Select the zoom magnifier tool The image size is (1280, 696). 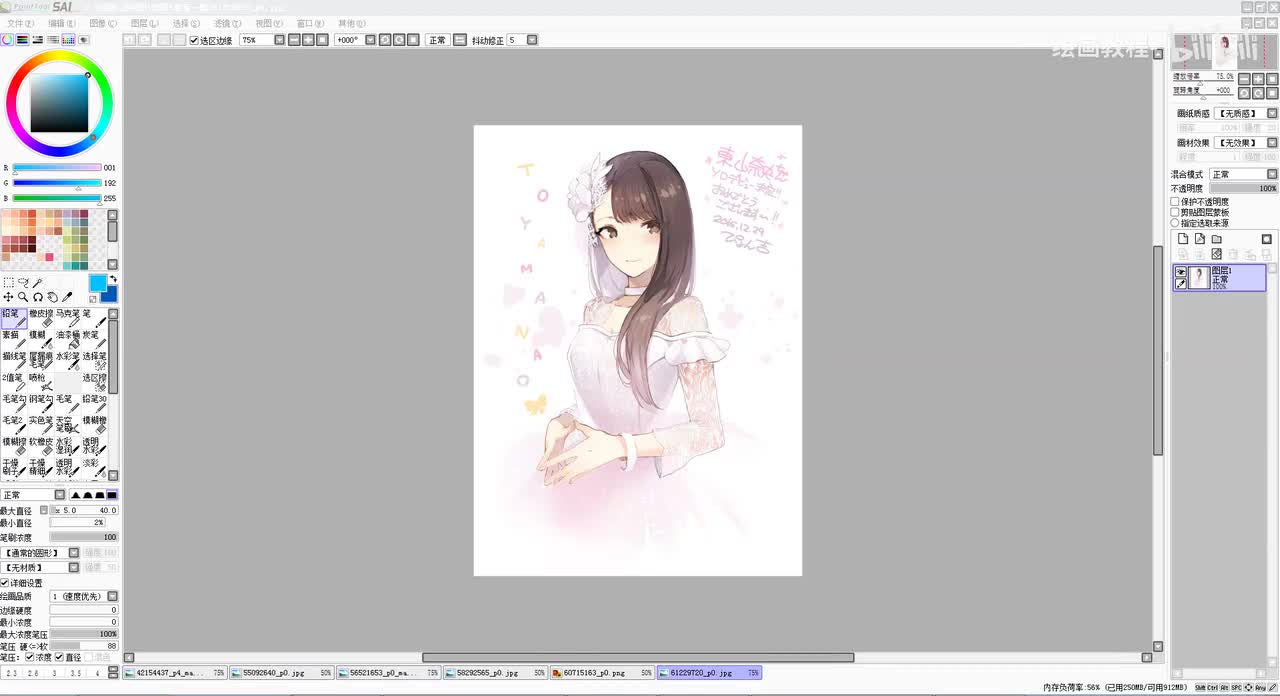pyautogui.click(x=23, y=297)
